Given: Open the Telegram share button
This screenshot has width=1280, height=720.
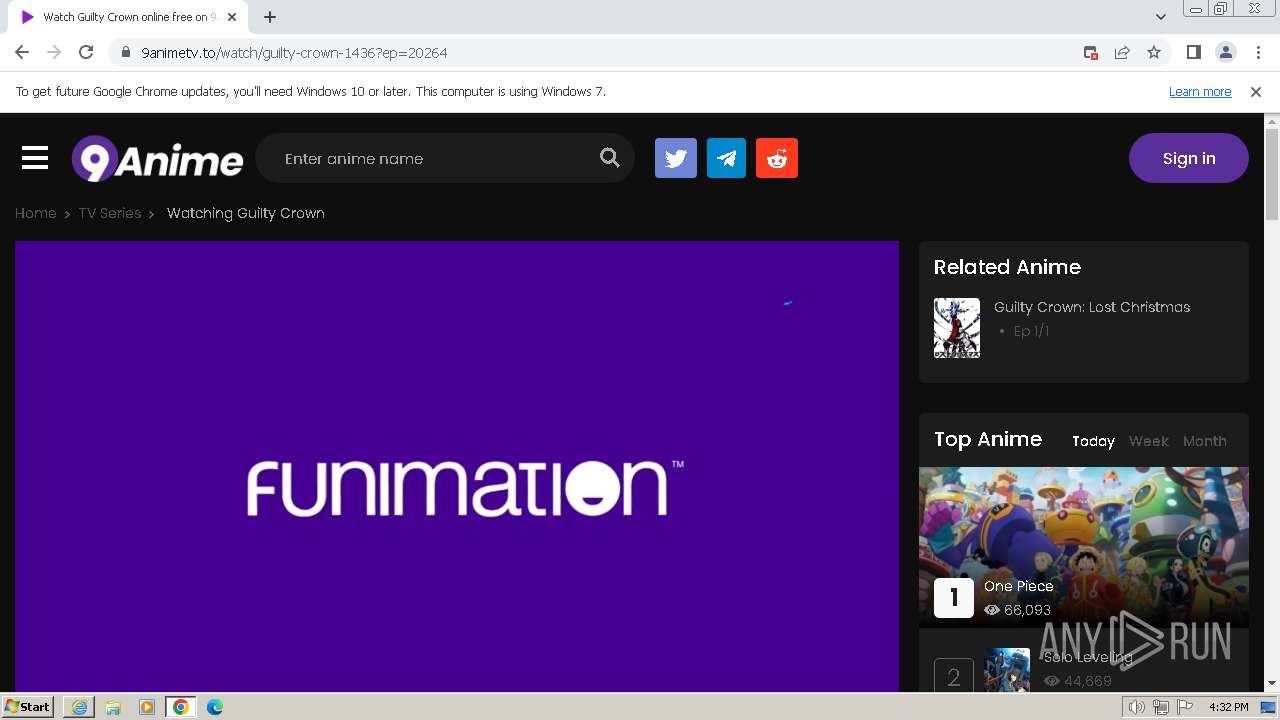Looking at the screenshot, I should pos(726,158).
